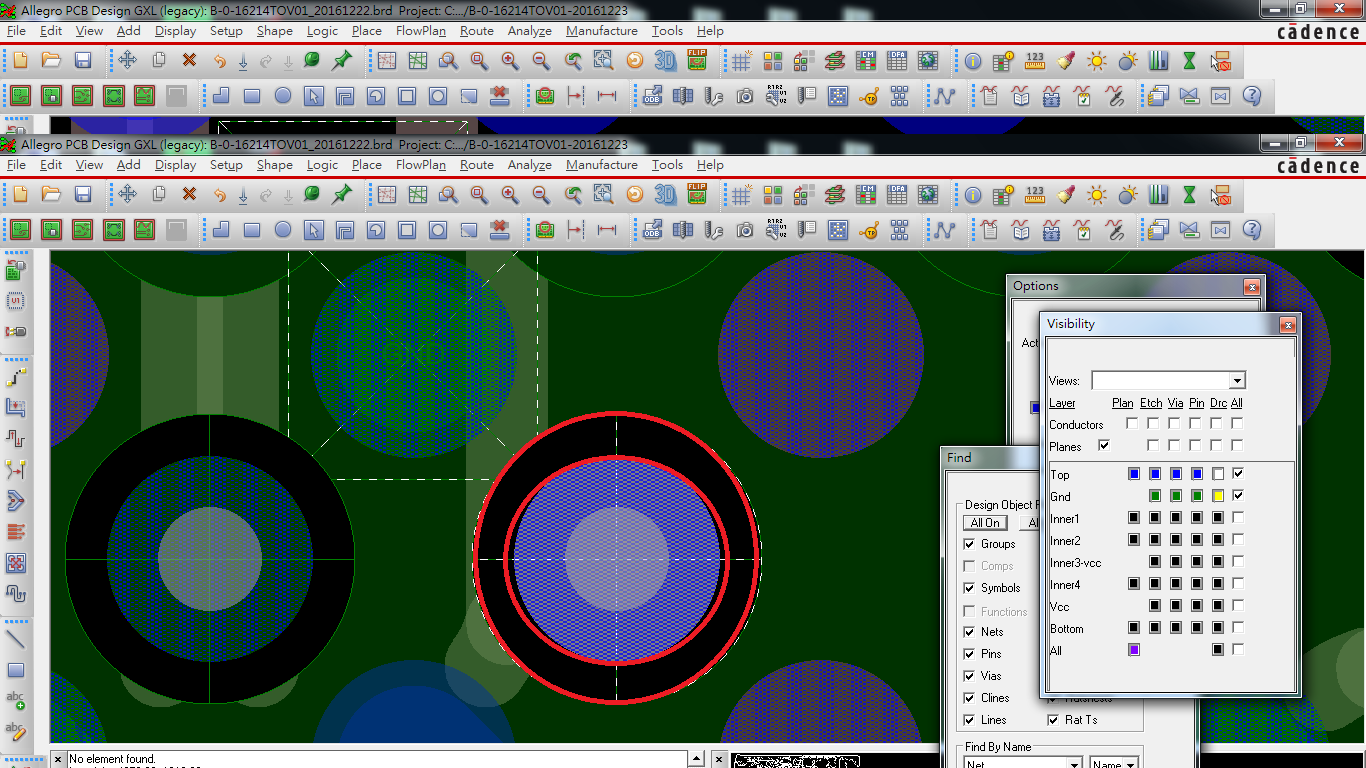Toggle the Planes Plan checkbox in Visibility
The width and height of the screenshot is (1366, 768).
point(1104,446)
